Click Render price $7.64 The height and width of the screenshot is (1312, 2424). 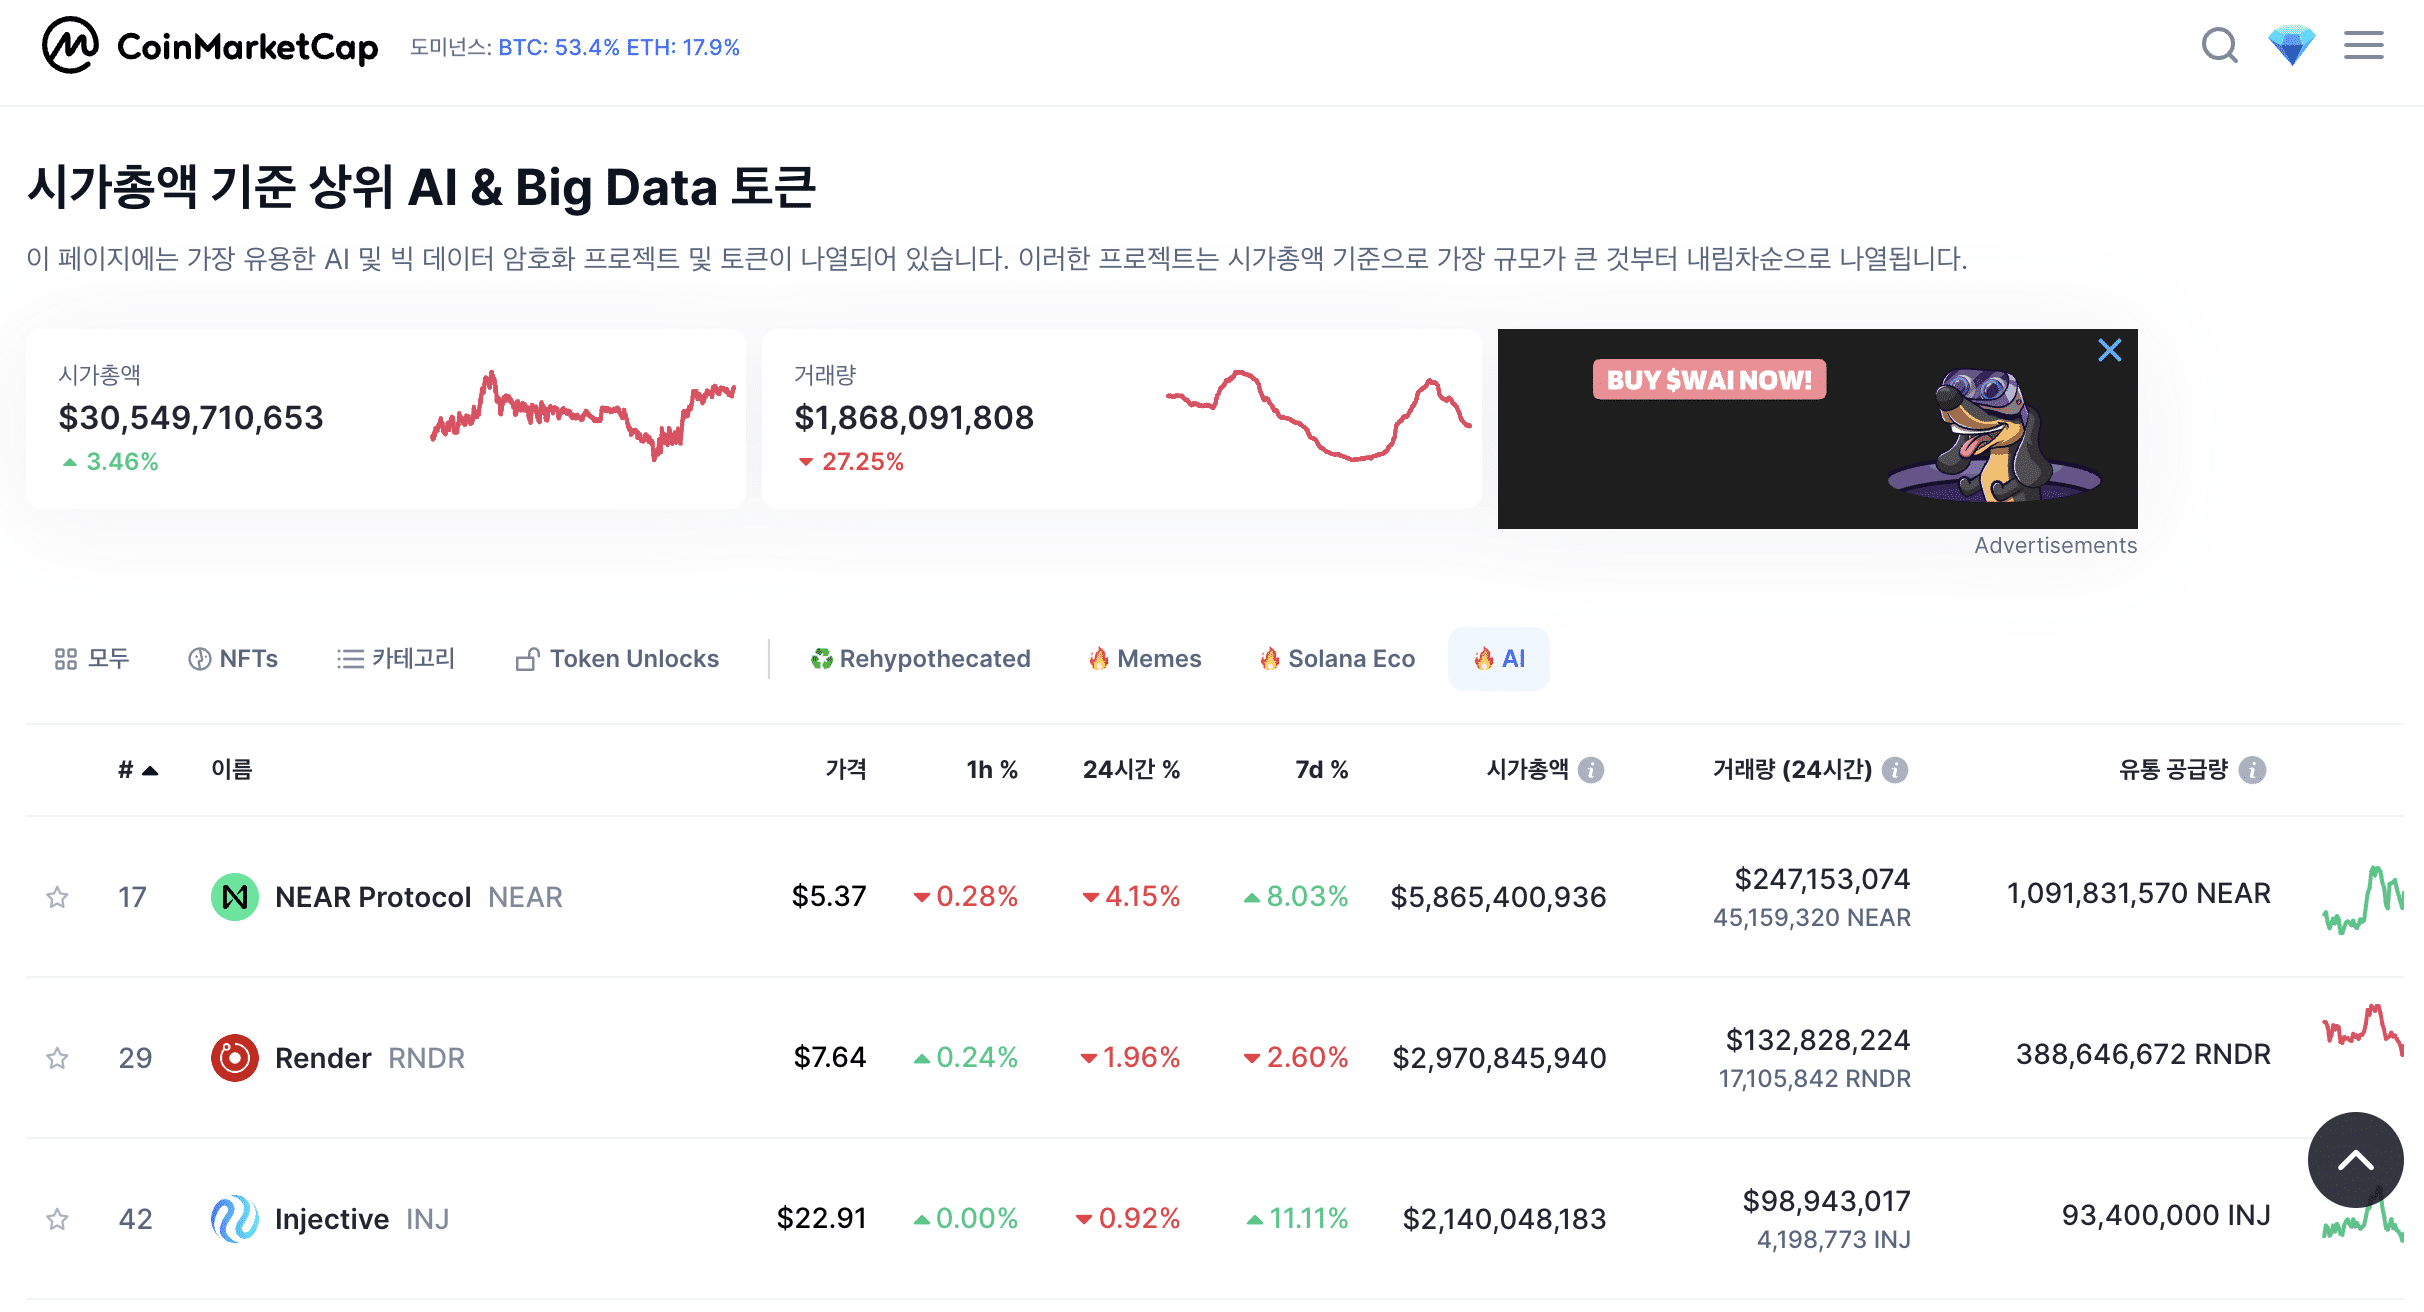click(830, 1057)
